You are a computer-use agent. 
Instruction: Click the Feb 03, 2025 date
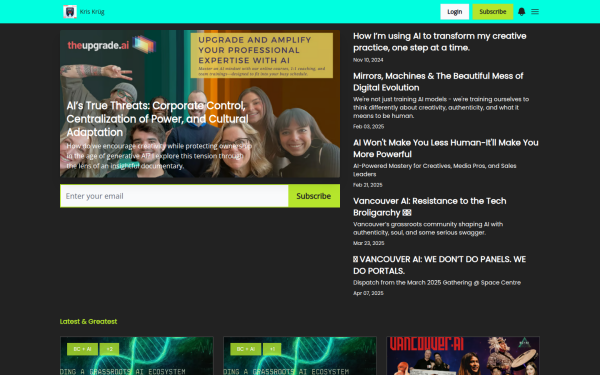pos(368,127)
